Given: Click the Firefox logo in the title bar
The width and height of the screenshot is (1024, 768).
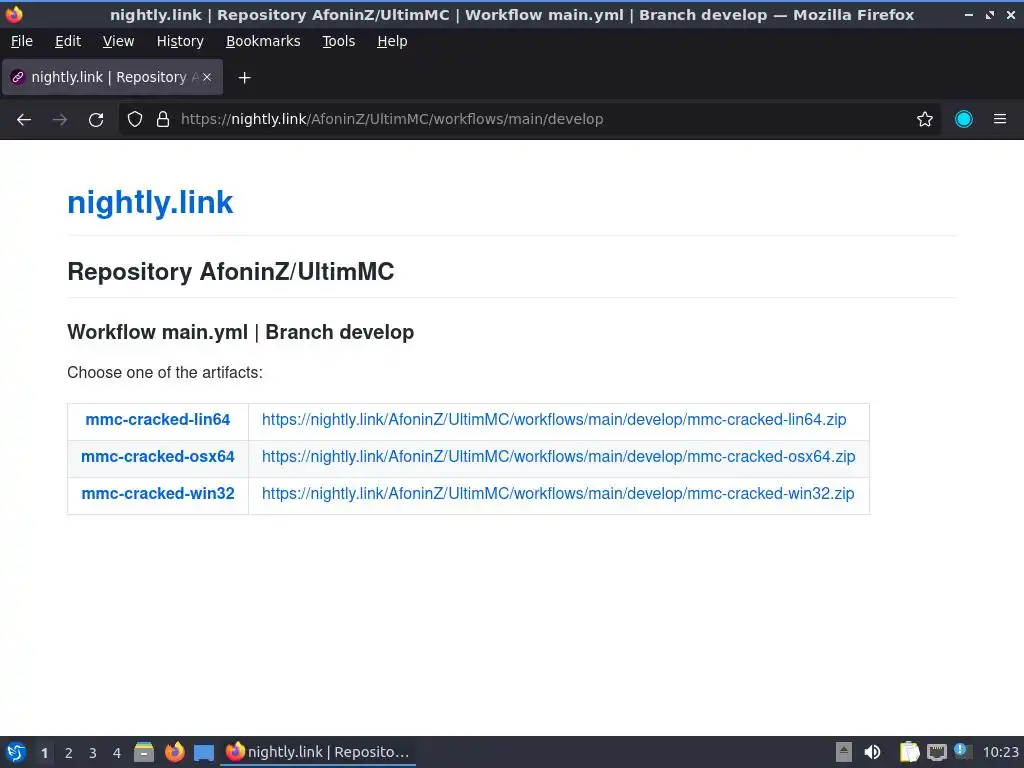Looking at the screenshot, I should [14, 14].
